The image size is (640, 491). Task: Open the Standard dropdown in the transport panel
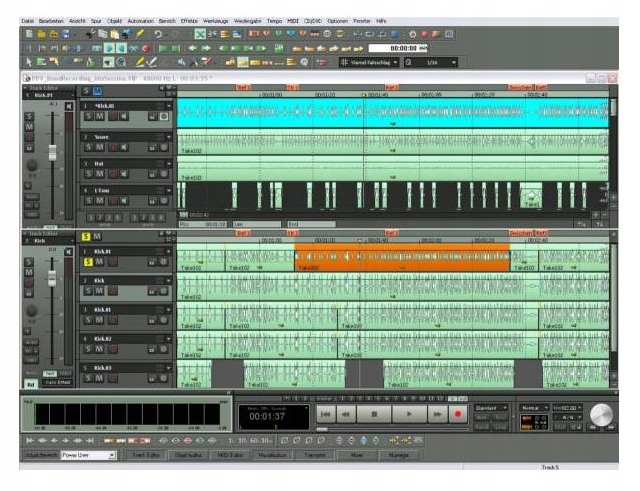tap(491, 408)
